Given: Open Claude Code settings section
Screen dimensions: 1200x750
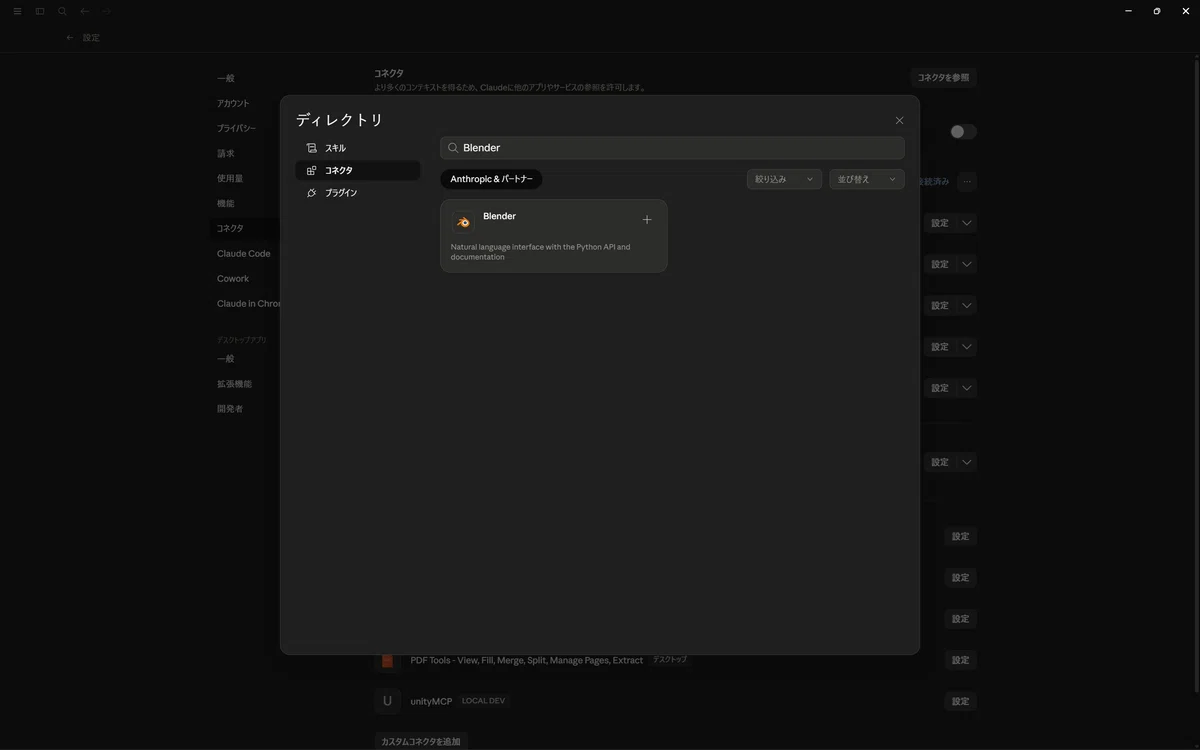Looking at the screenshot, I should pyautogui.click(x=243, y=254).
